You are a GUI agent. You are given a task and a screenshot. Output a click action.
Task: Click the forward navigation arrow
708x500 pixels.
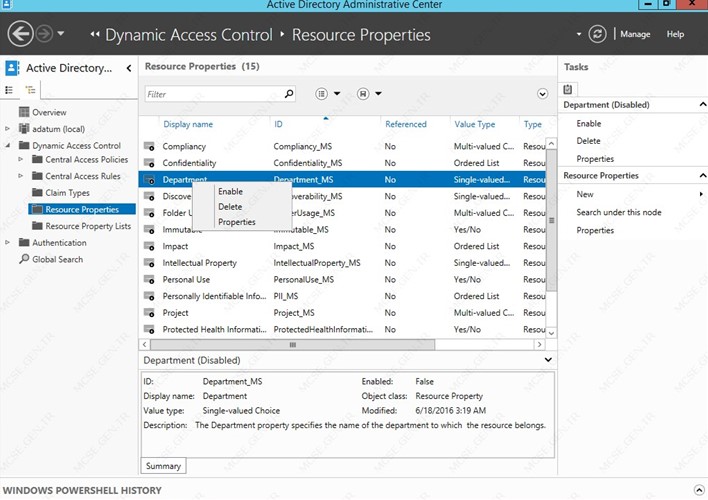click(44, 34)
